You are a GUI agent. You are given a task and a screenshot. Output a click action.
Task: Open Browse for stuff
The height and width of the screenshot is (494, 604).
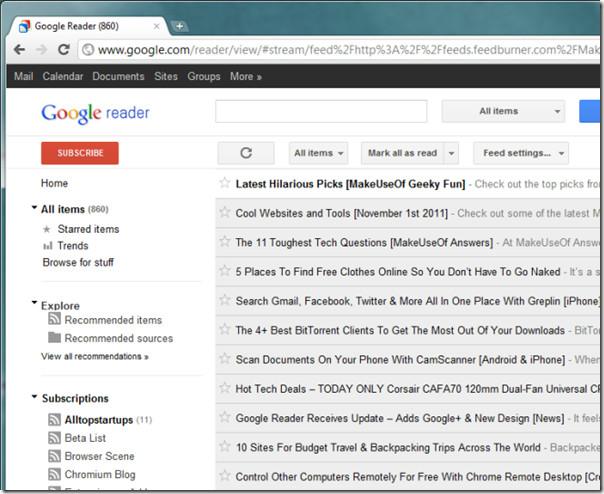[x=78, y=262]
